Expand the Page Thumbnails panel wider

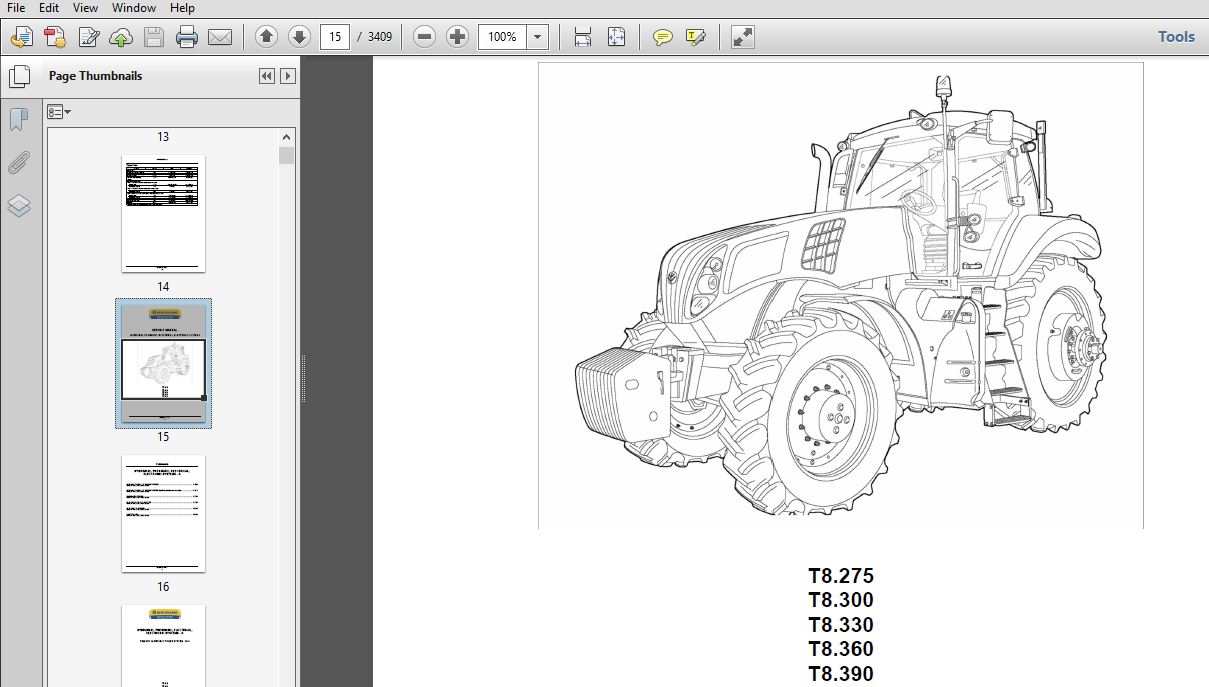[x=288, y=76]
